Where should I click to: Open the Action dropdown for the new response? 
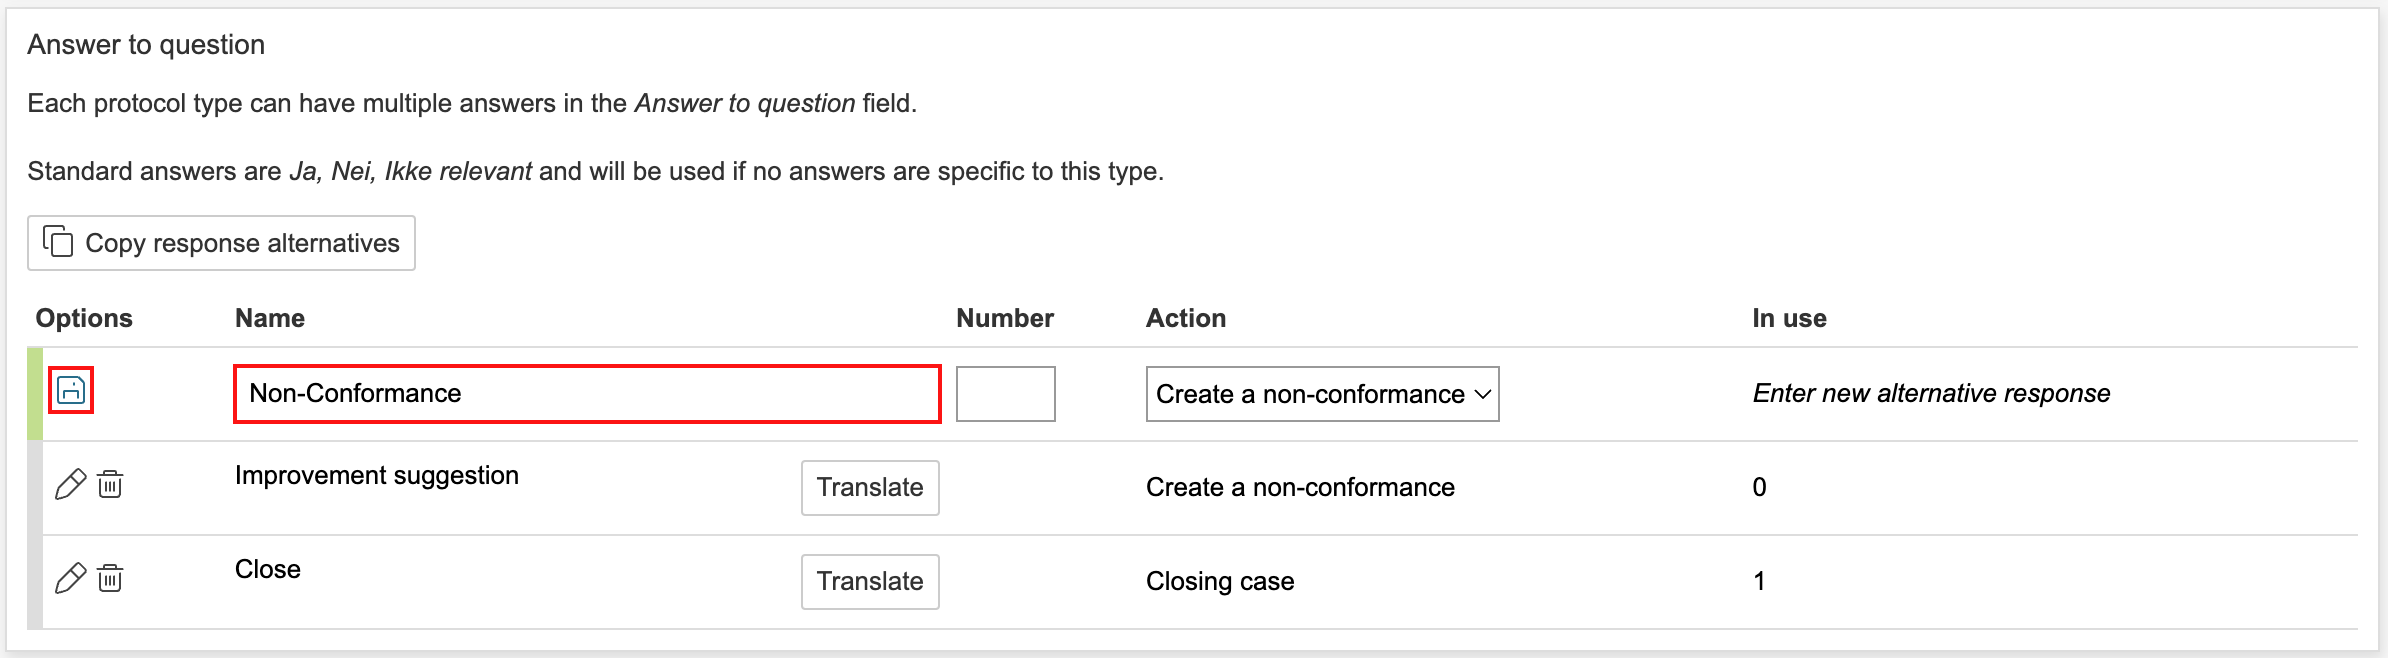[x=1321, y=394]
